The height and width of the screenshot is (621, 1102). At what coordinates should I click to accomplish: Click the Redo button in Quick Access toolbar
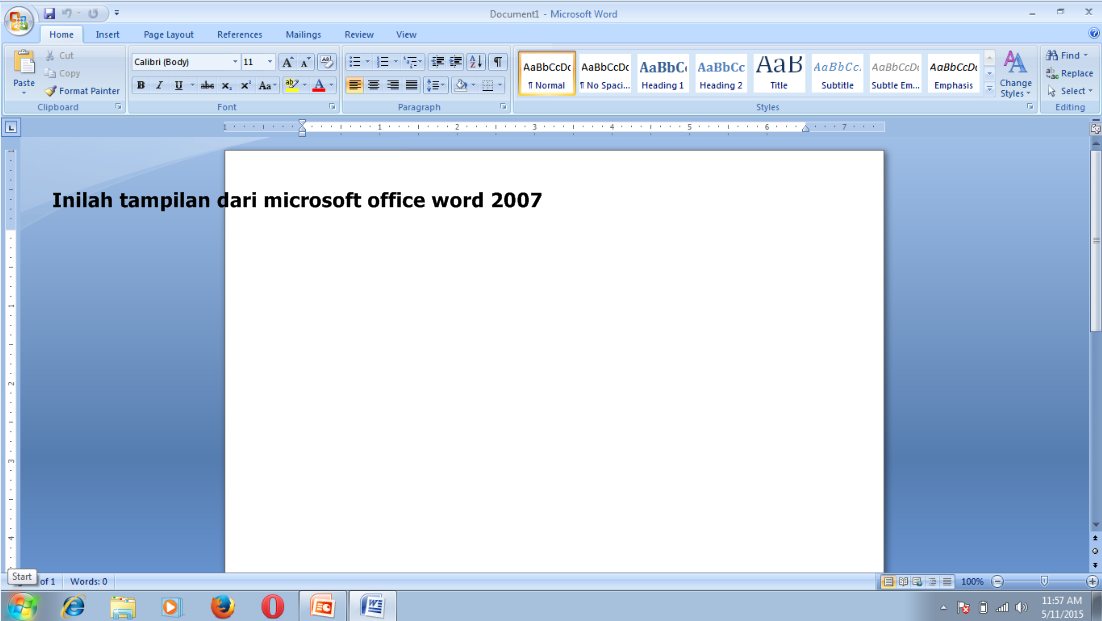[93, 13]
